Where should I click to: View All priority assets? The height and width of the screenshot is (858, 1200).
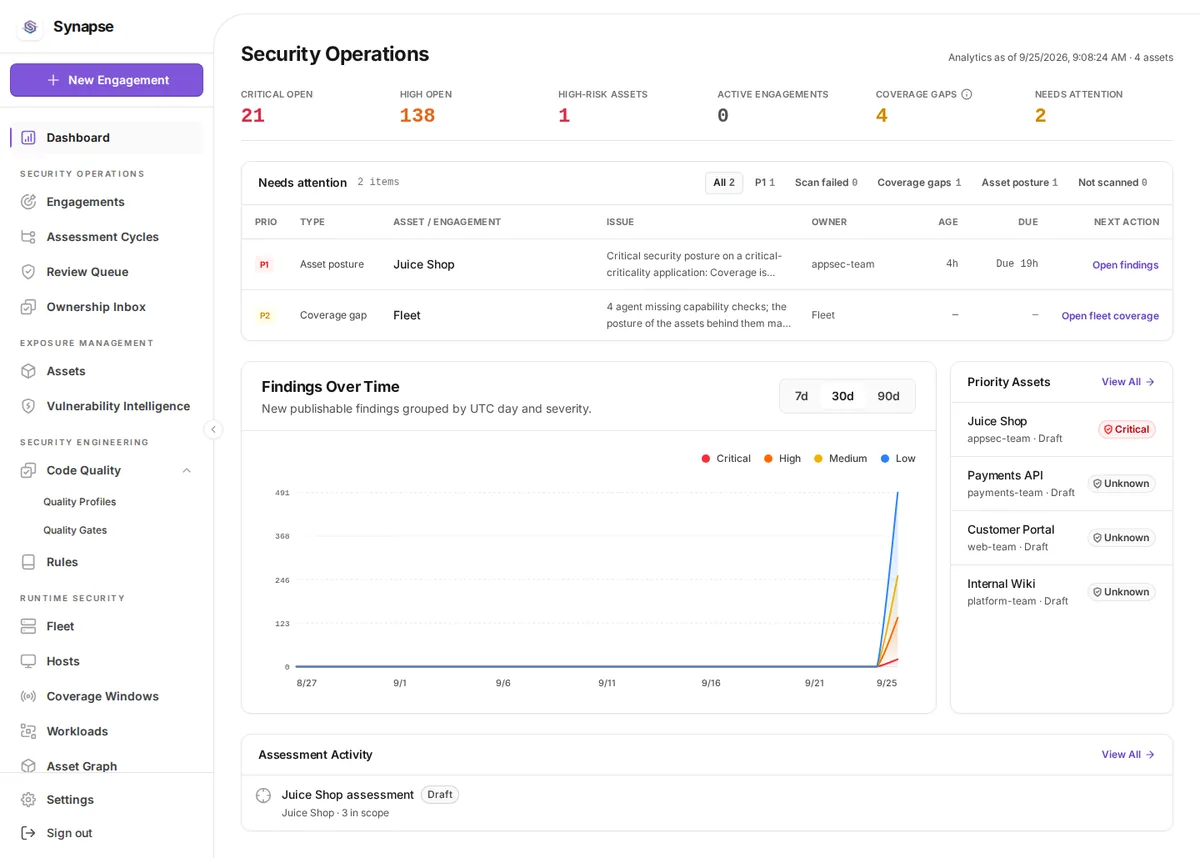pos(1128,382)
